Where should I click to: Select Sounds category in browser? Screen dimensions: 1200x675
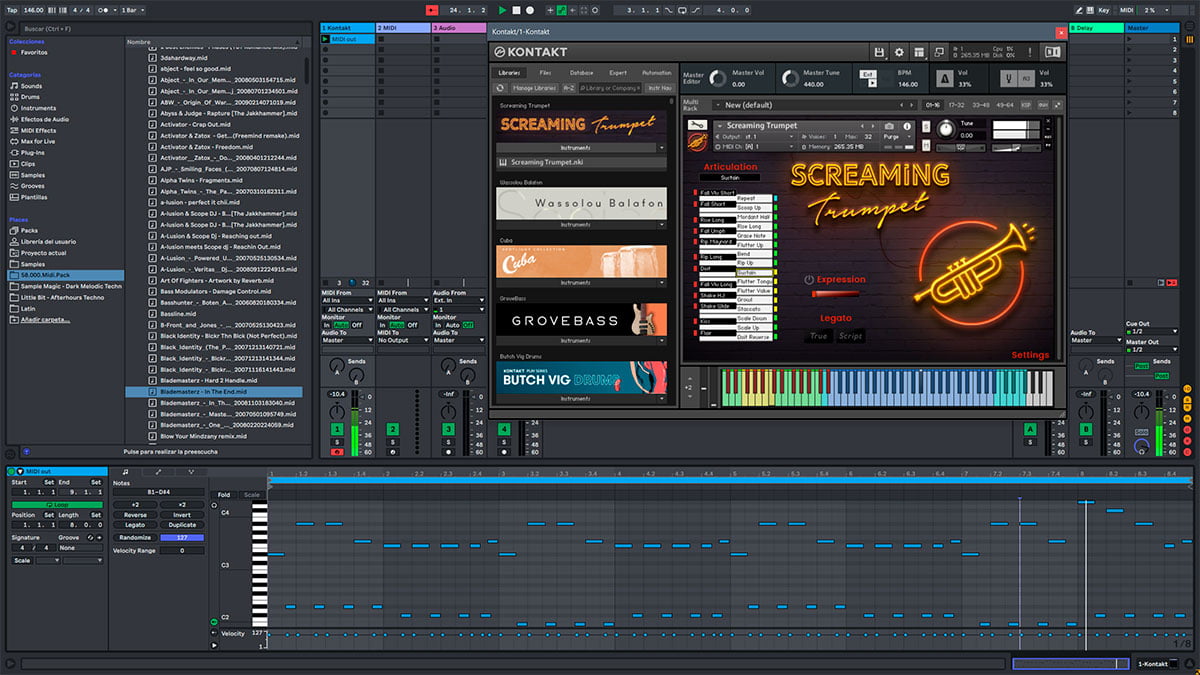click(31, 86)
